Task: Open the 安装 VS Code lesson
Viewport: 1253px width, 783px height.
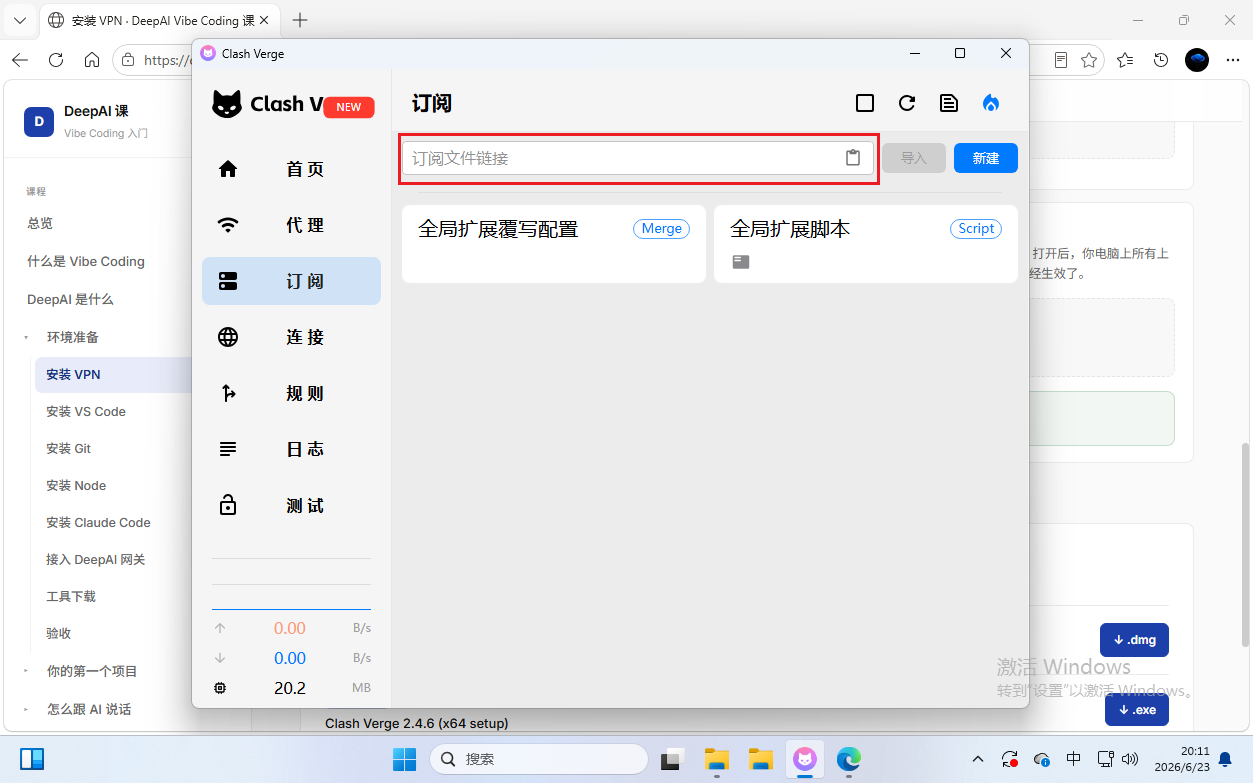Action: (86, 411)
